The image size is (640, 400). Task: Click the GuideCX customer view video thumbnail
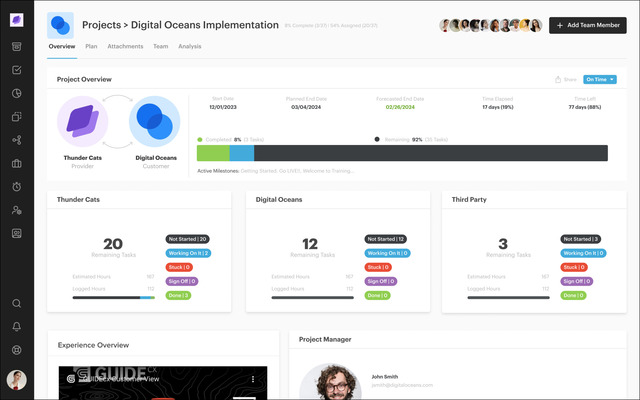coord(163,383)
